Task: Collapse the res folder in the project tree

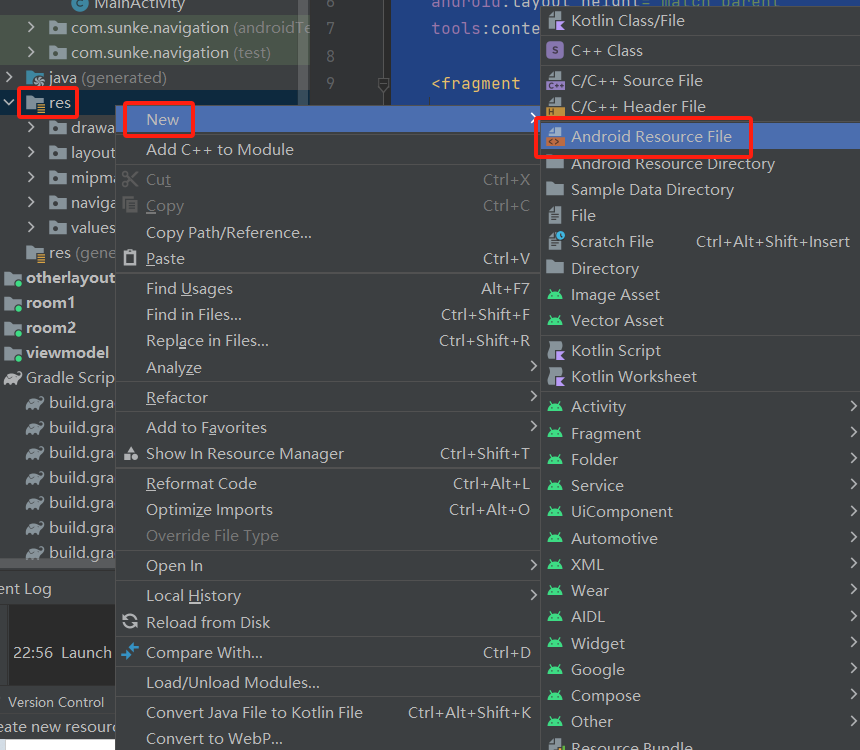Action: point(10,102)
